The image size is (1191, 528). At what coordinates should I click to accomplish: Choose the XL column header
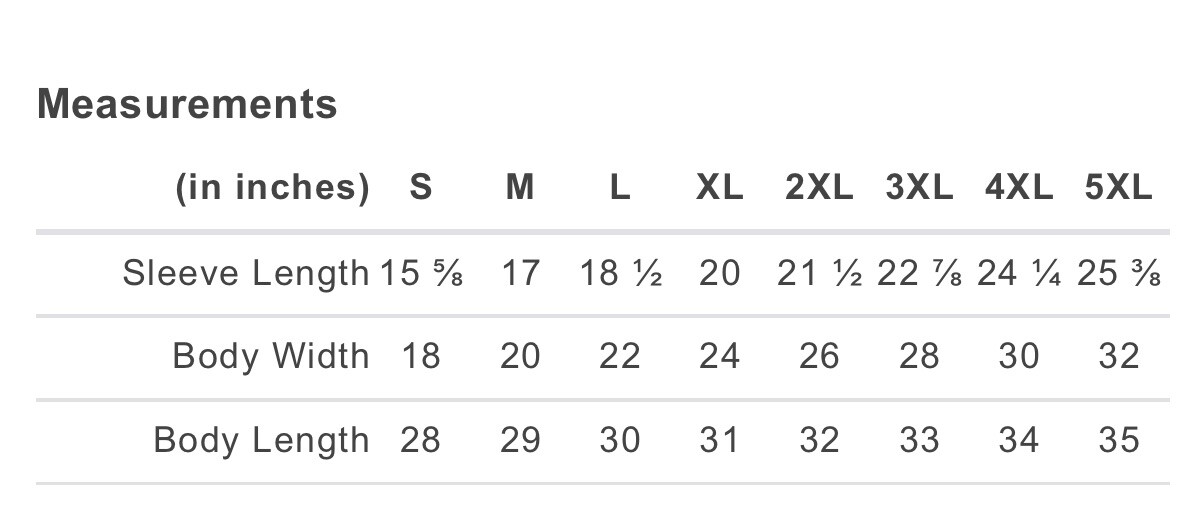coord(720,187)
